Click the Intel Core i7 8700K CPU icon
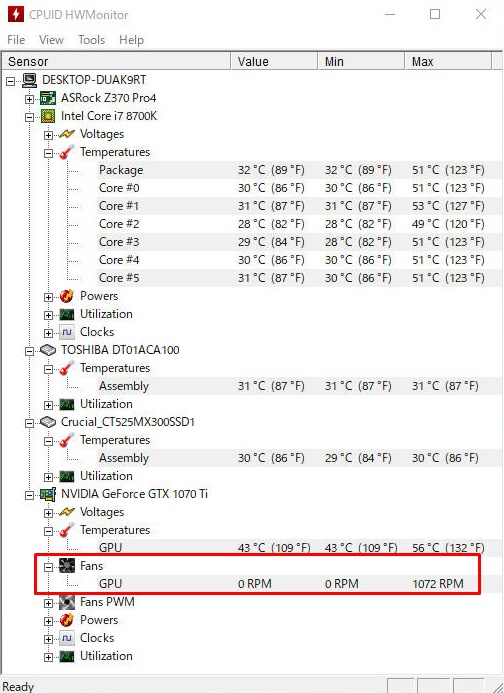The width and height of the screenshot is (504, 693). tap(48, 116)
